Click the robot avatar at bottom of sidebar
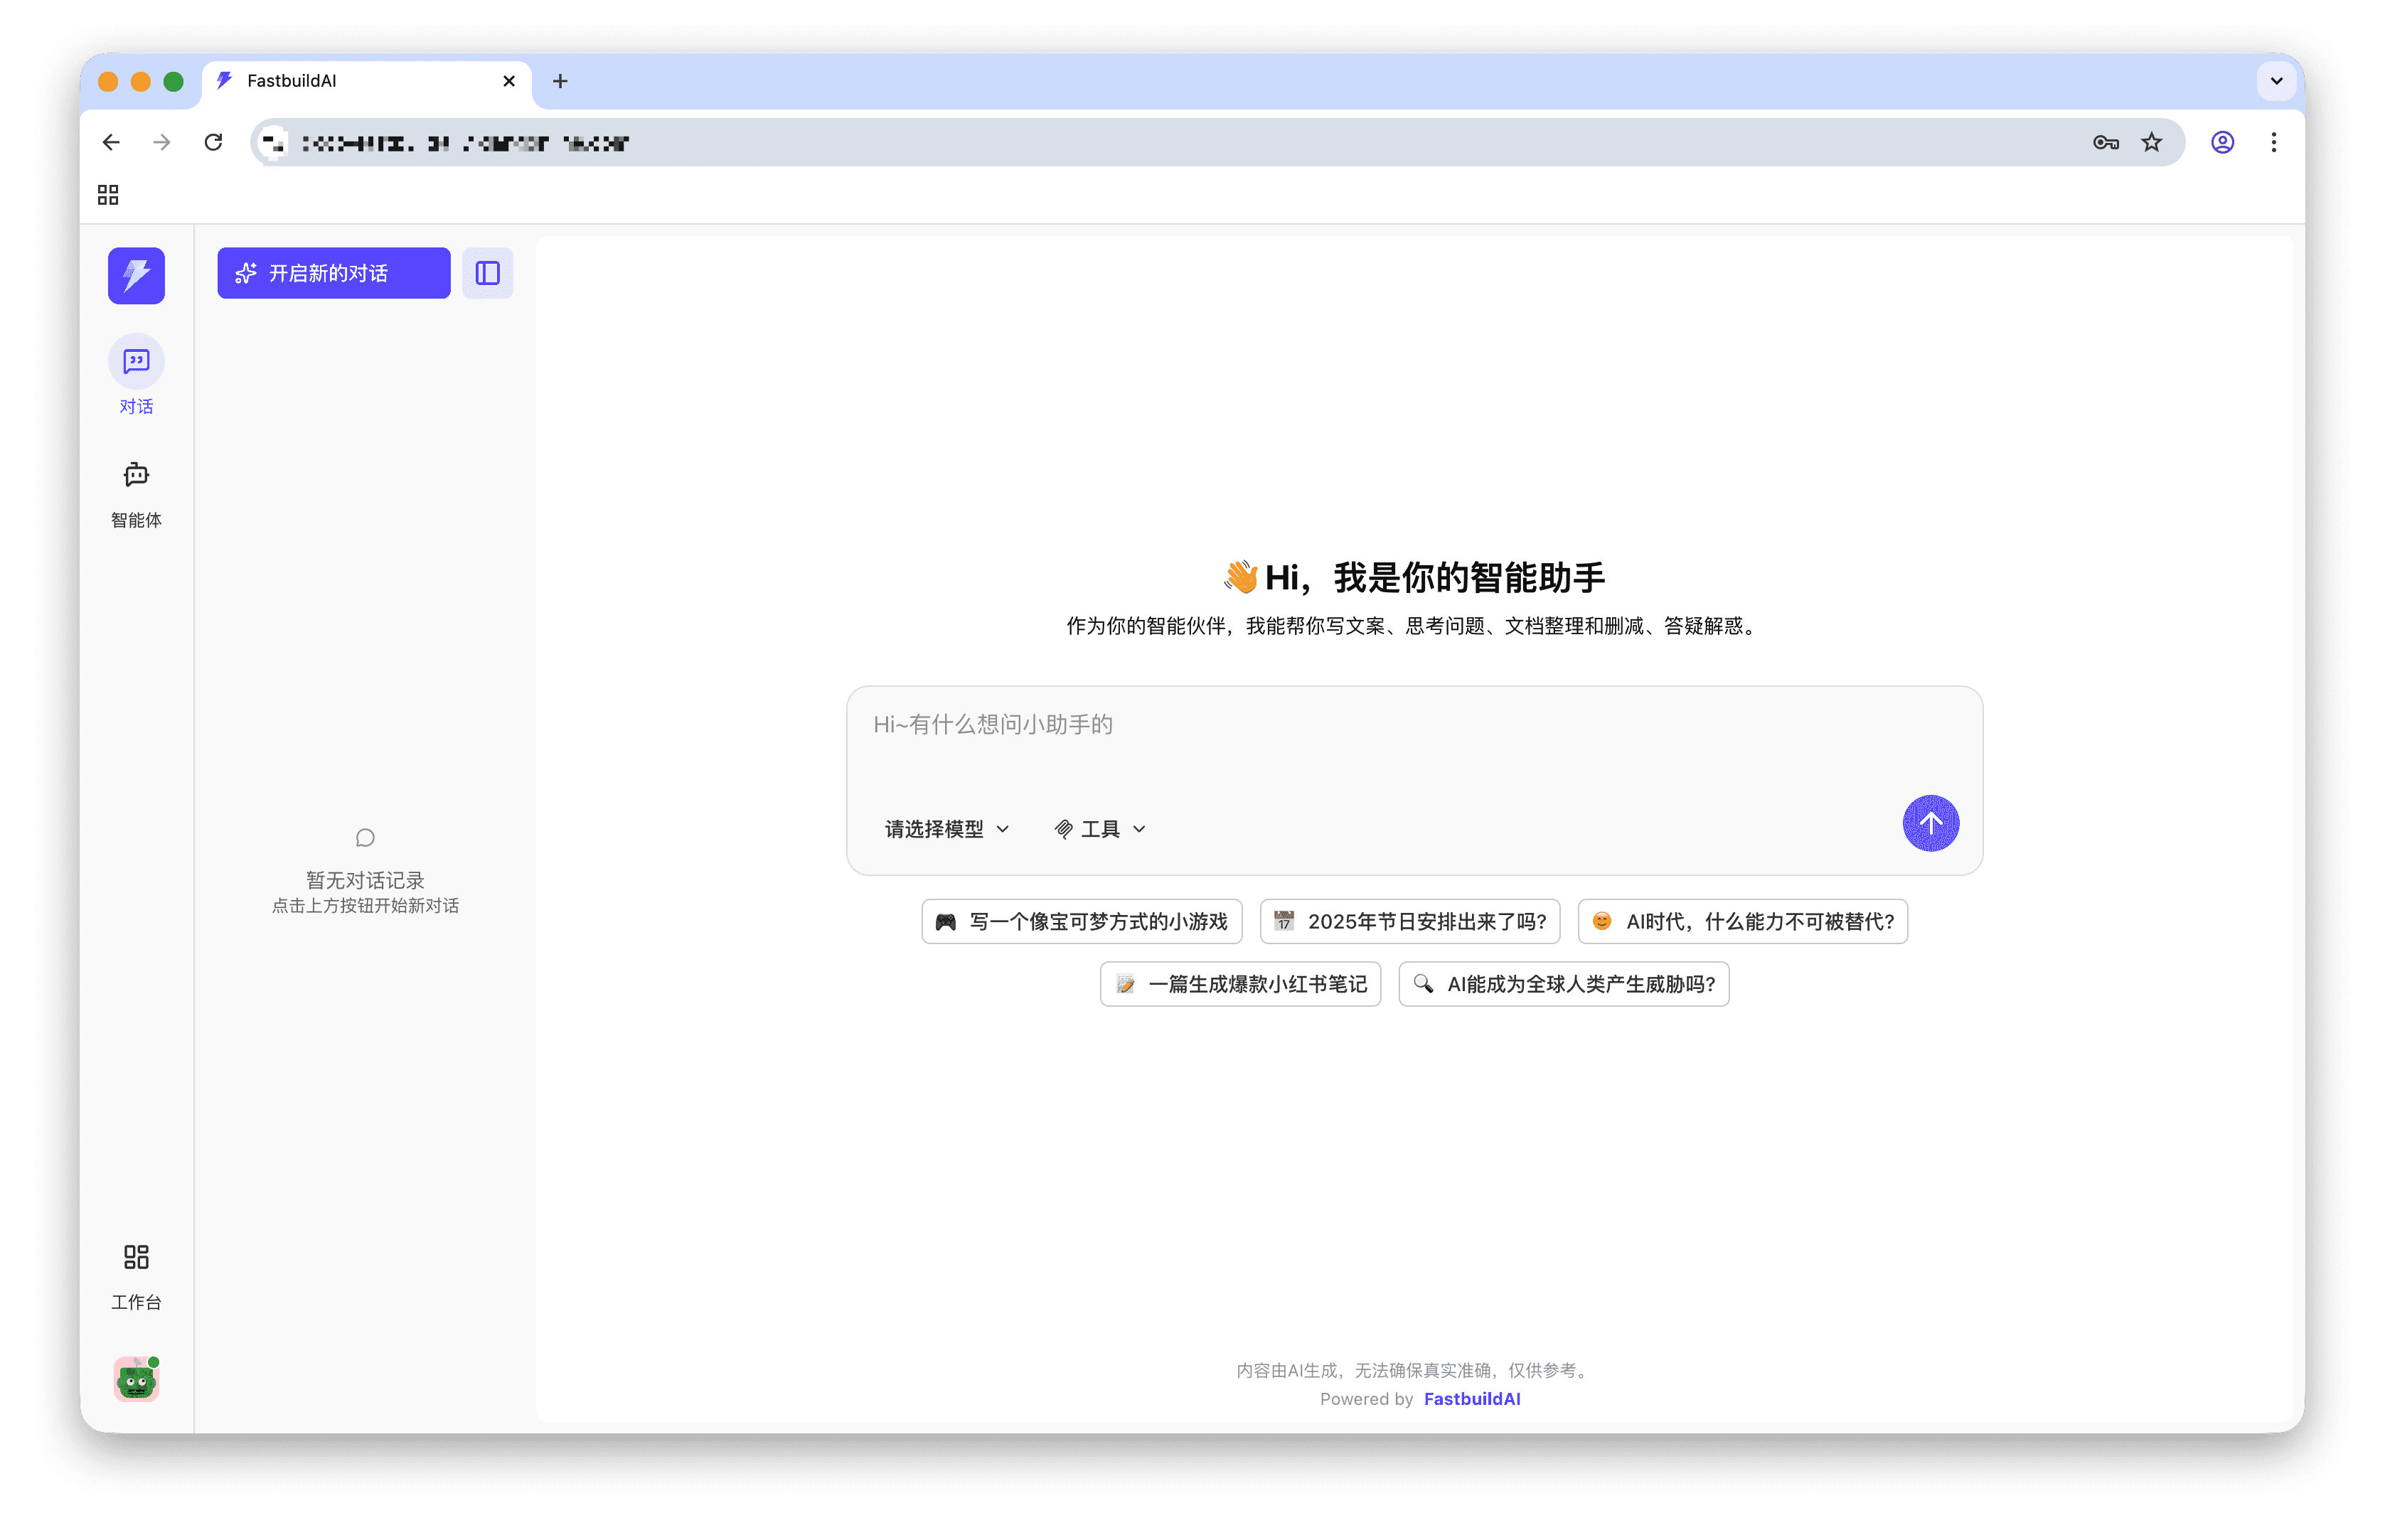2385x1540 pixels. click(136, 1379)
